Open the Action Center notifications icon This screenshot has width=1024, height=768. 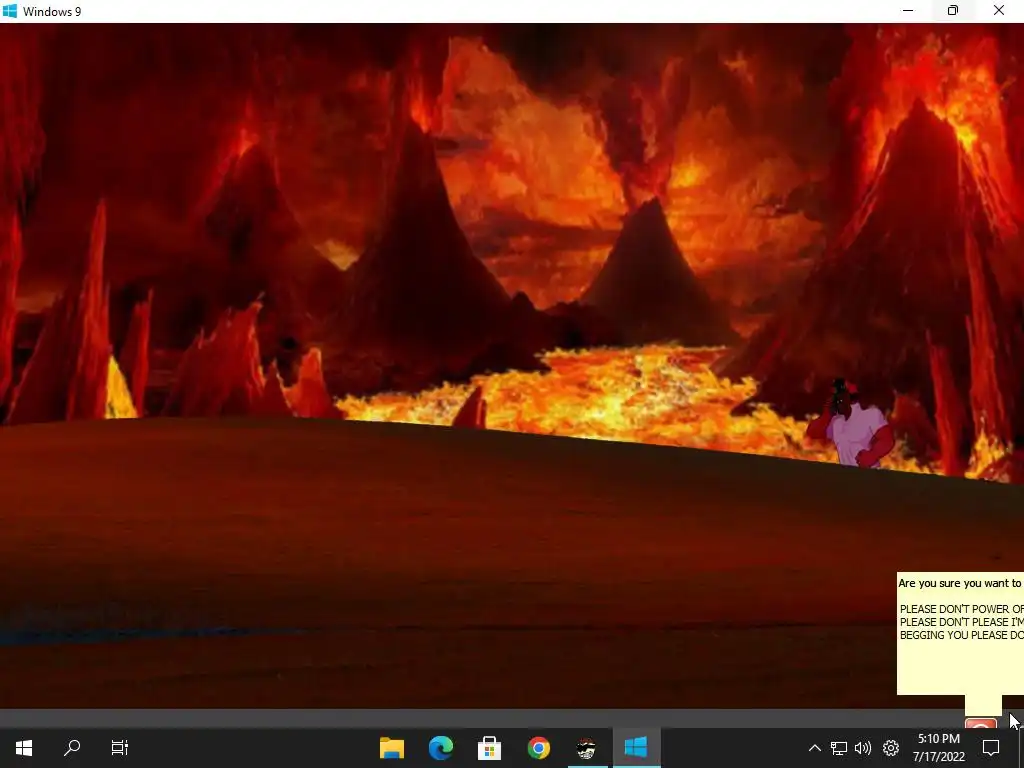pos(991,748)
